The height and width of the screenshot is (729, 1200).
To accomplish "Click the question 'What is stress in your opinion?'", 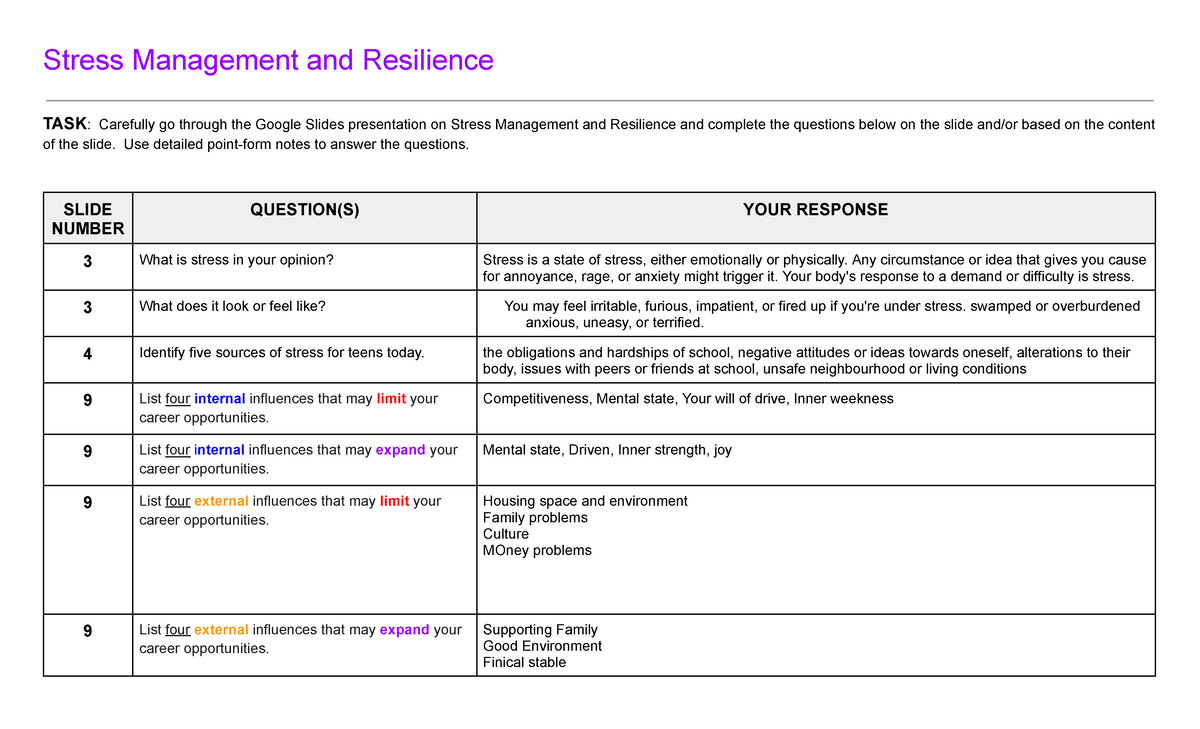I will [x=236, y=259].
